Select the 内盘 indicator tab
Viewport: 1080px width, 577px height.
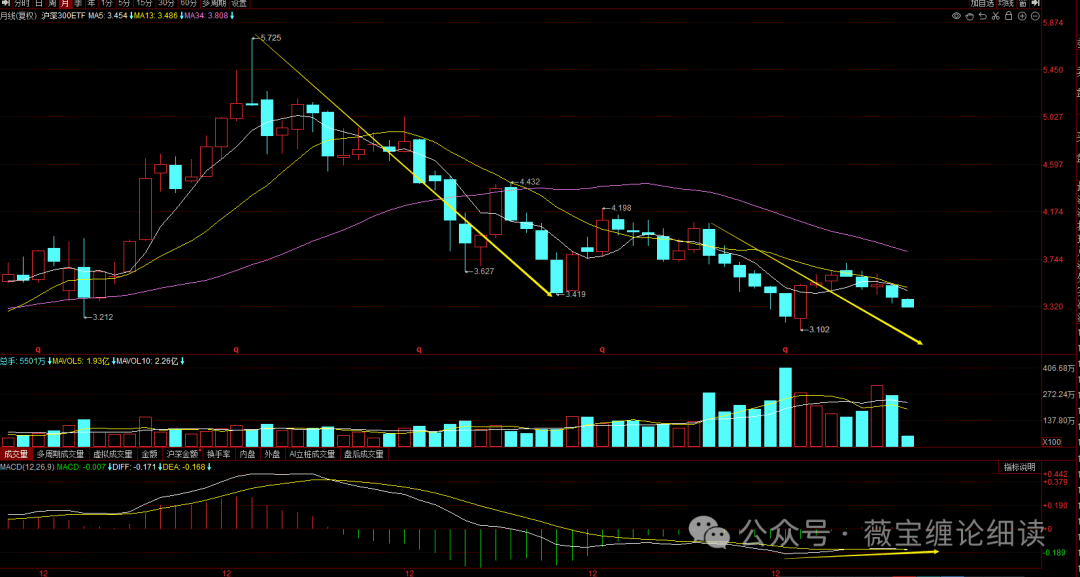click(x=247, y=454)
